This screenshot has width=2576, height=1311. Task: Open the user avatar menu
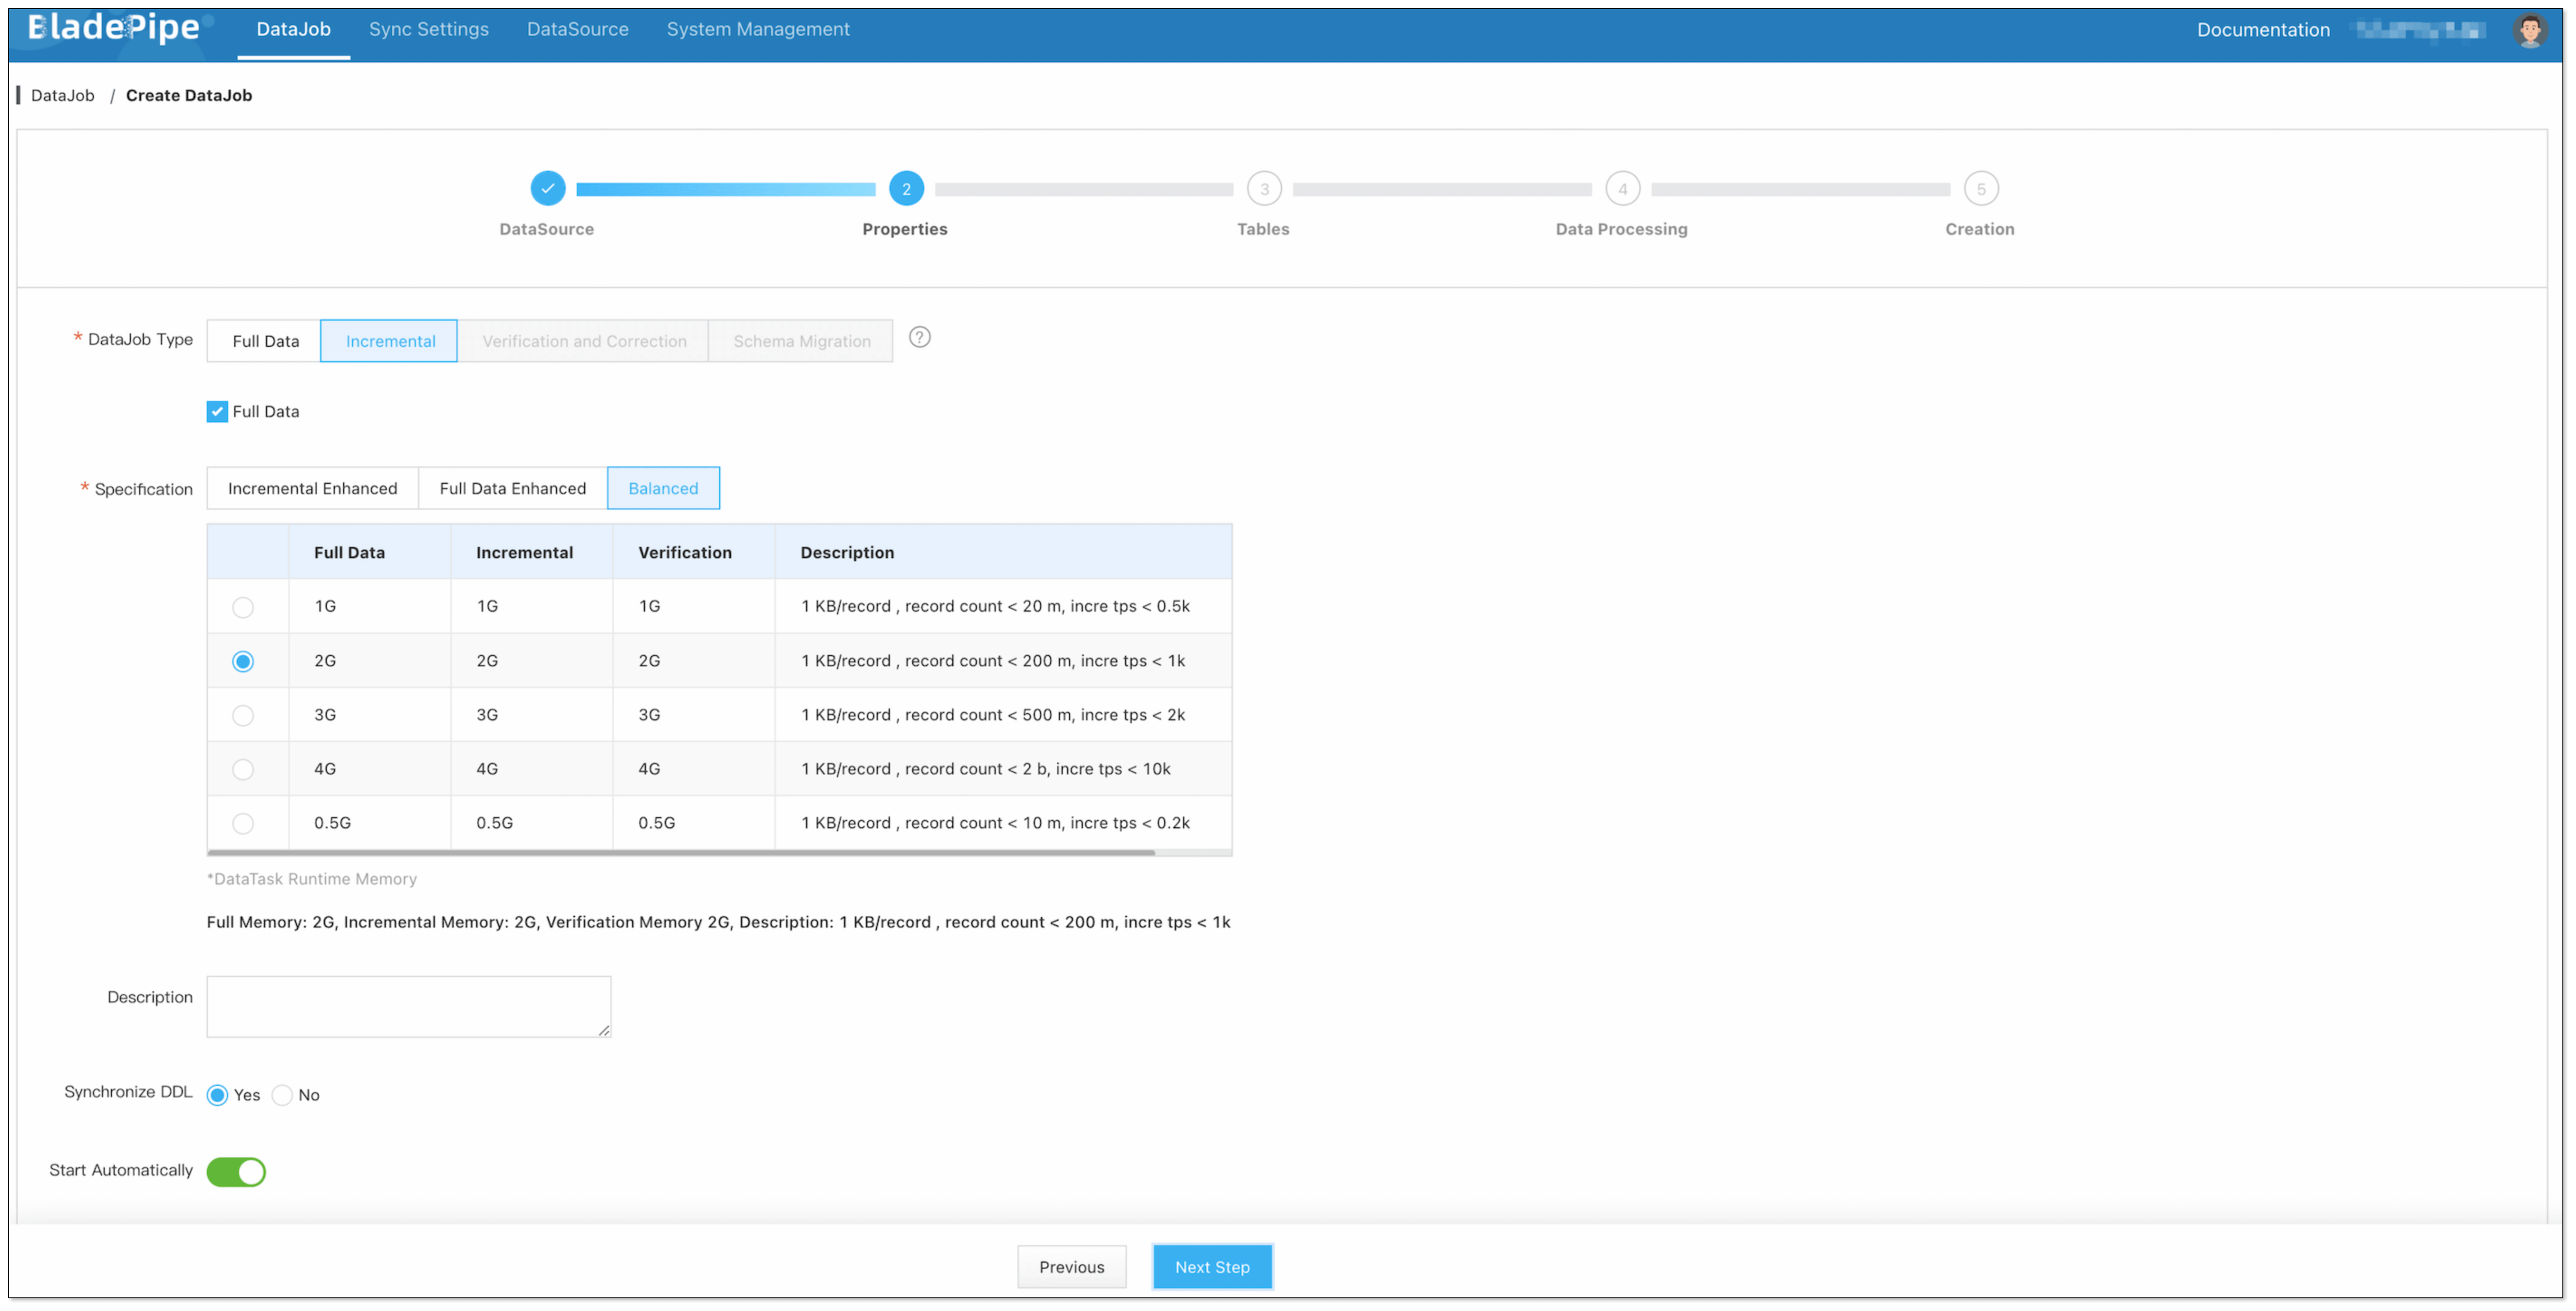coord(2530,30)
